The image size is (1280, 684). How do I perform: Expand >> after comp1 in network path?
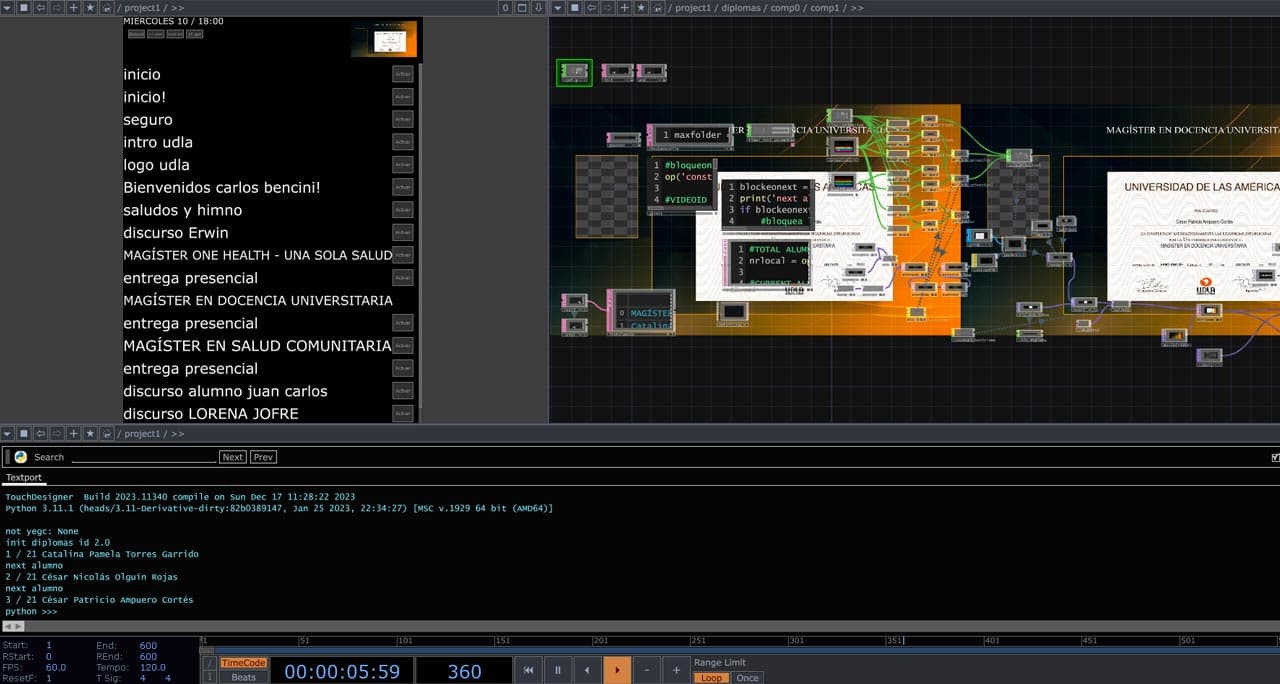point(857,8)
